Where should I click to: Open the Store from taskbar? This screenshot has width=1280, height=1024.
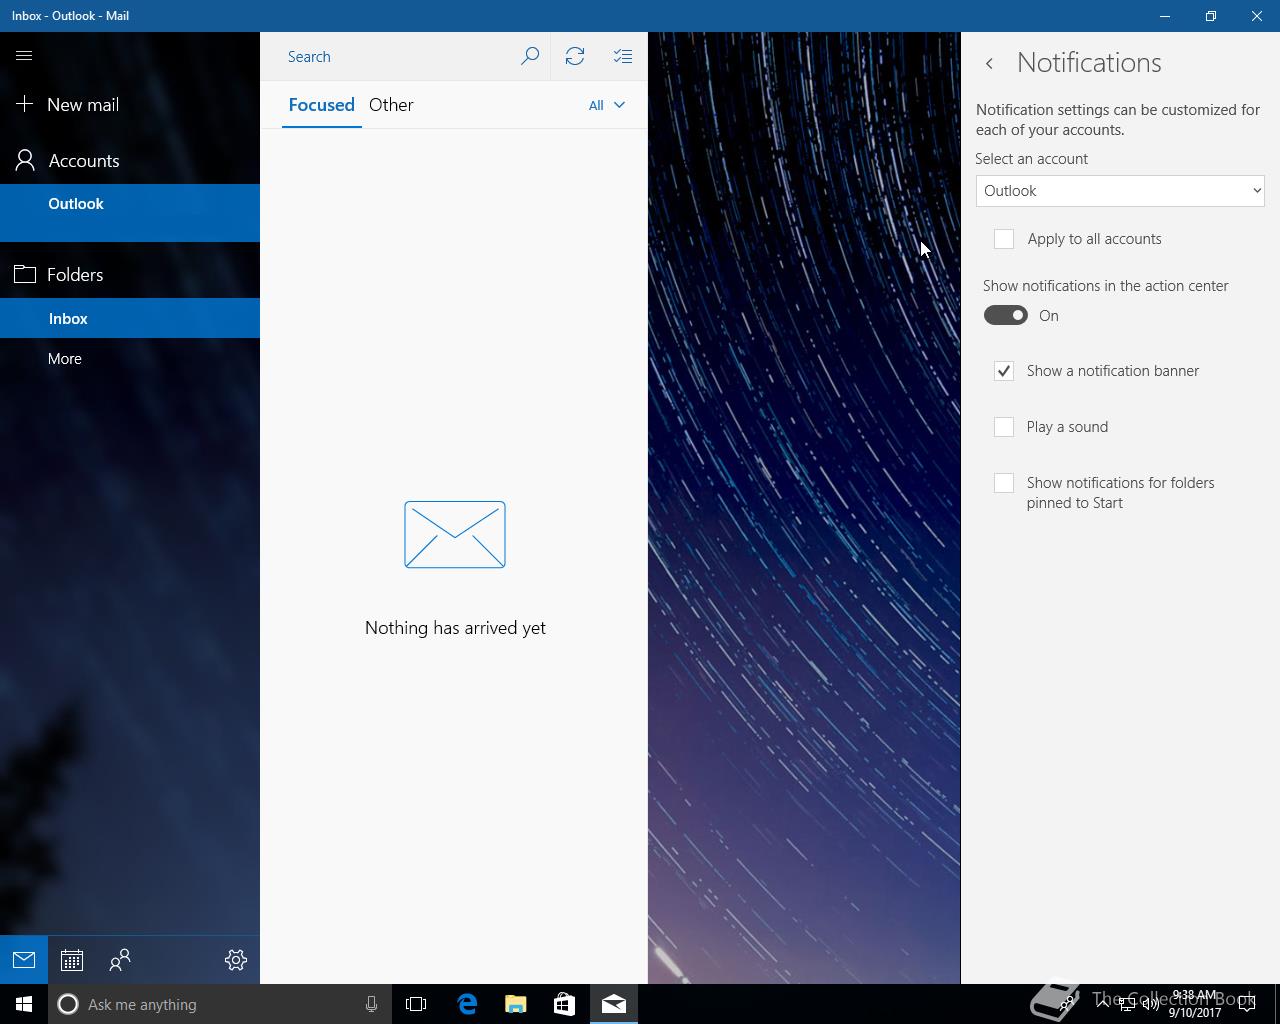click(x=564, y=1004)
